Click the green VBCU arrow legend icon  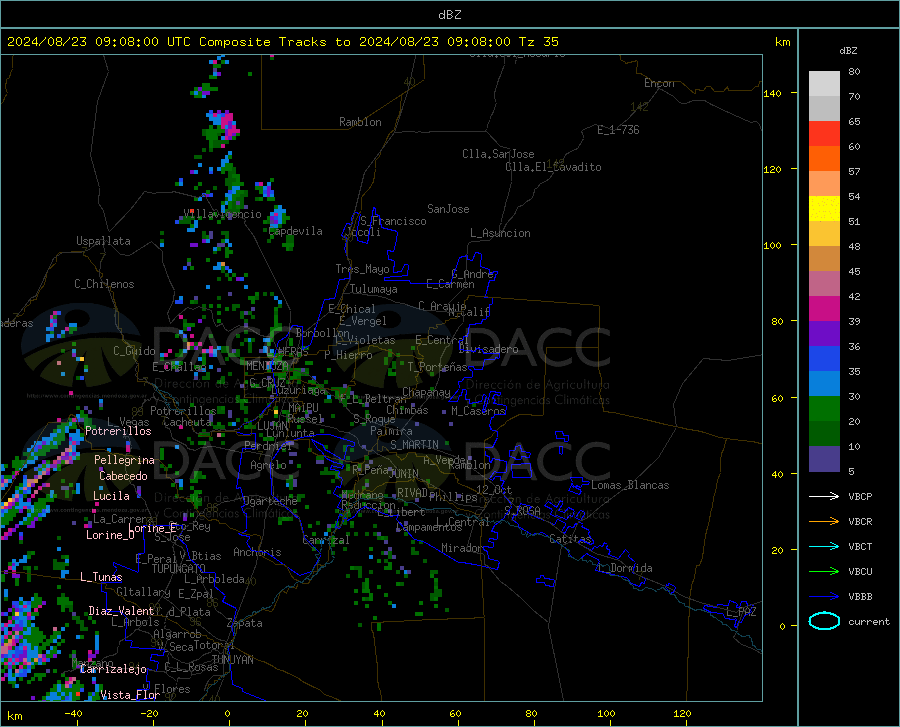(x=824, y=572)
